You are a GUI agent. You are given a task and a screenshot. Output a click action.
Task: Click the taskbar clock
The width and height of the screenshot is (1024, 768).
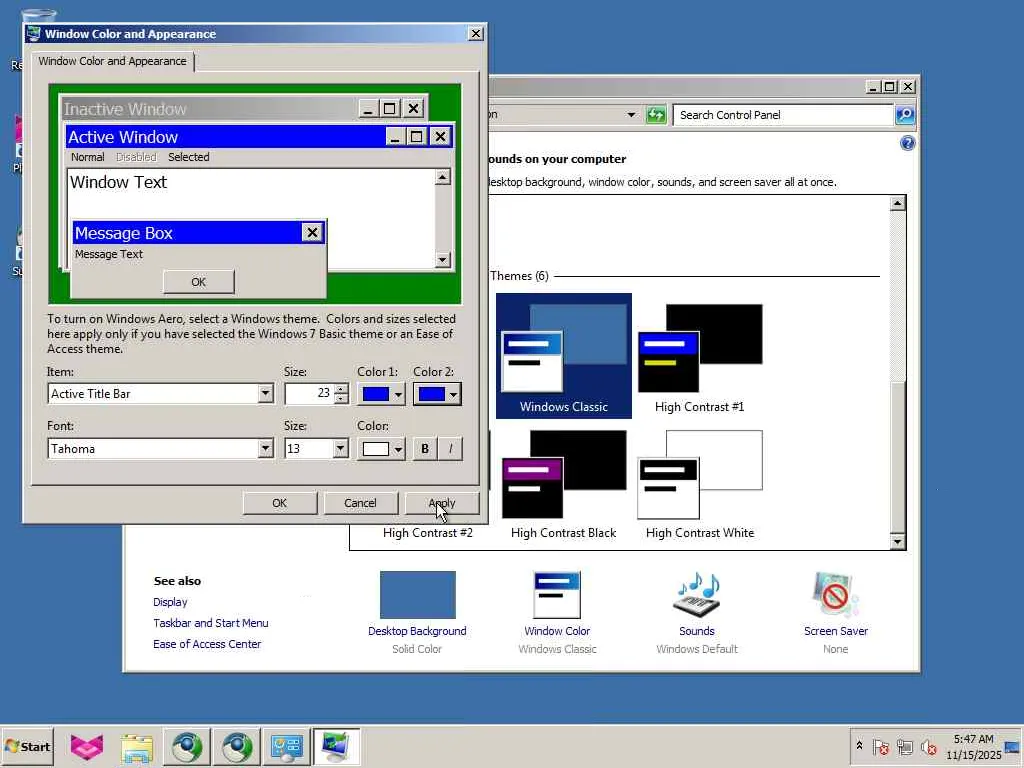click(x=974, y=746)
